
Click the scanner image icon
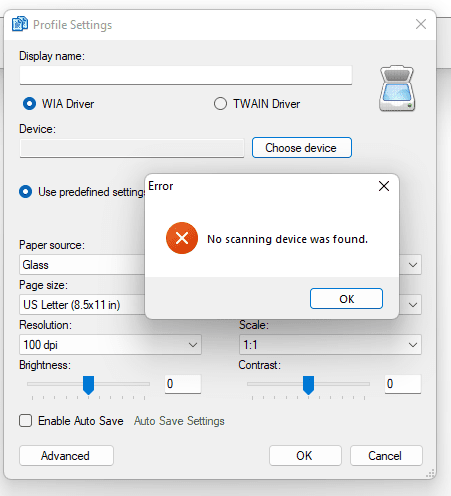pyautogui.click(x=397, y=88)
